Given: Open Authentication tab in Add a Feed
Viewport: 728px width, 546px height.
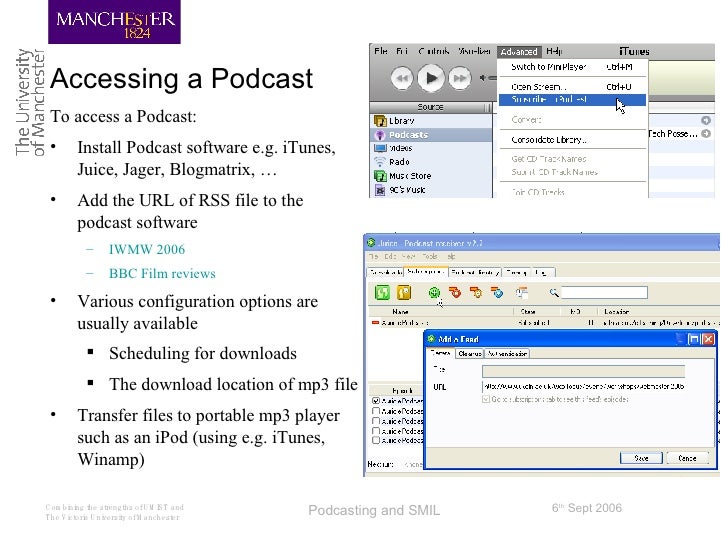Looking at the screenshot, I should 507,354.
